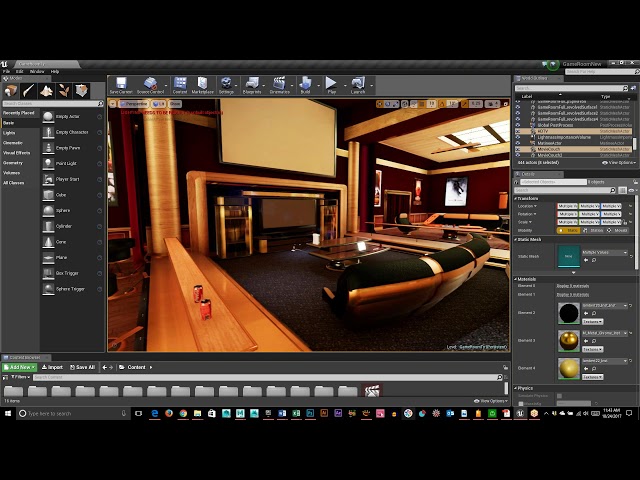Open the Settings toolbar icon

226,83
